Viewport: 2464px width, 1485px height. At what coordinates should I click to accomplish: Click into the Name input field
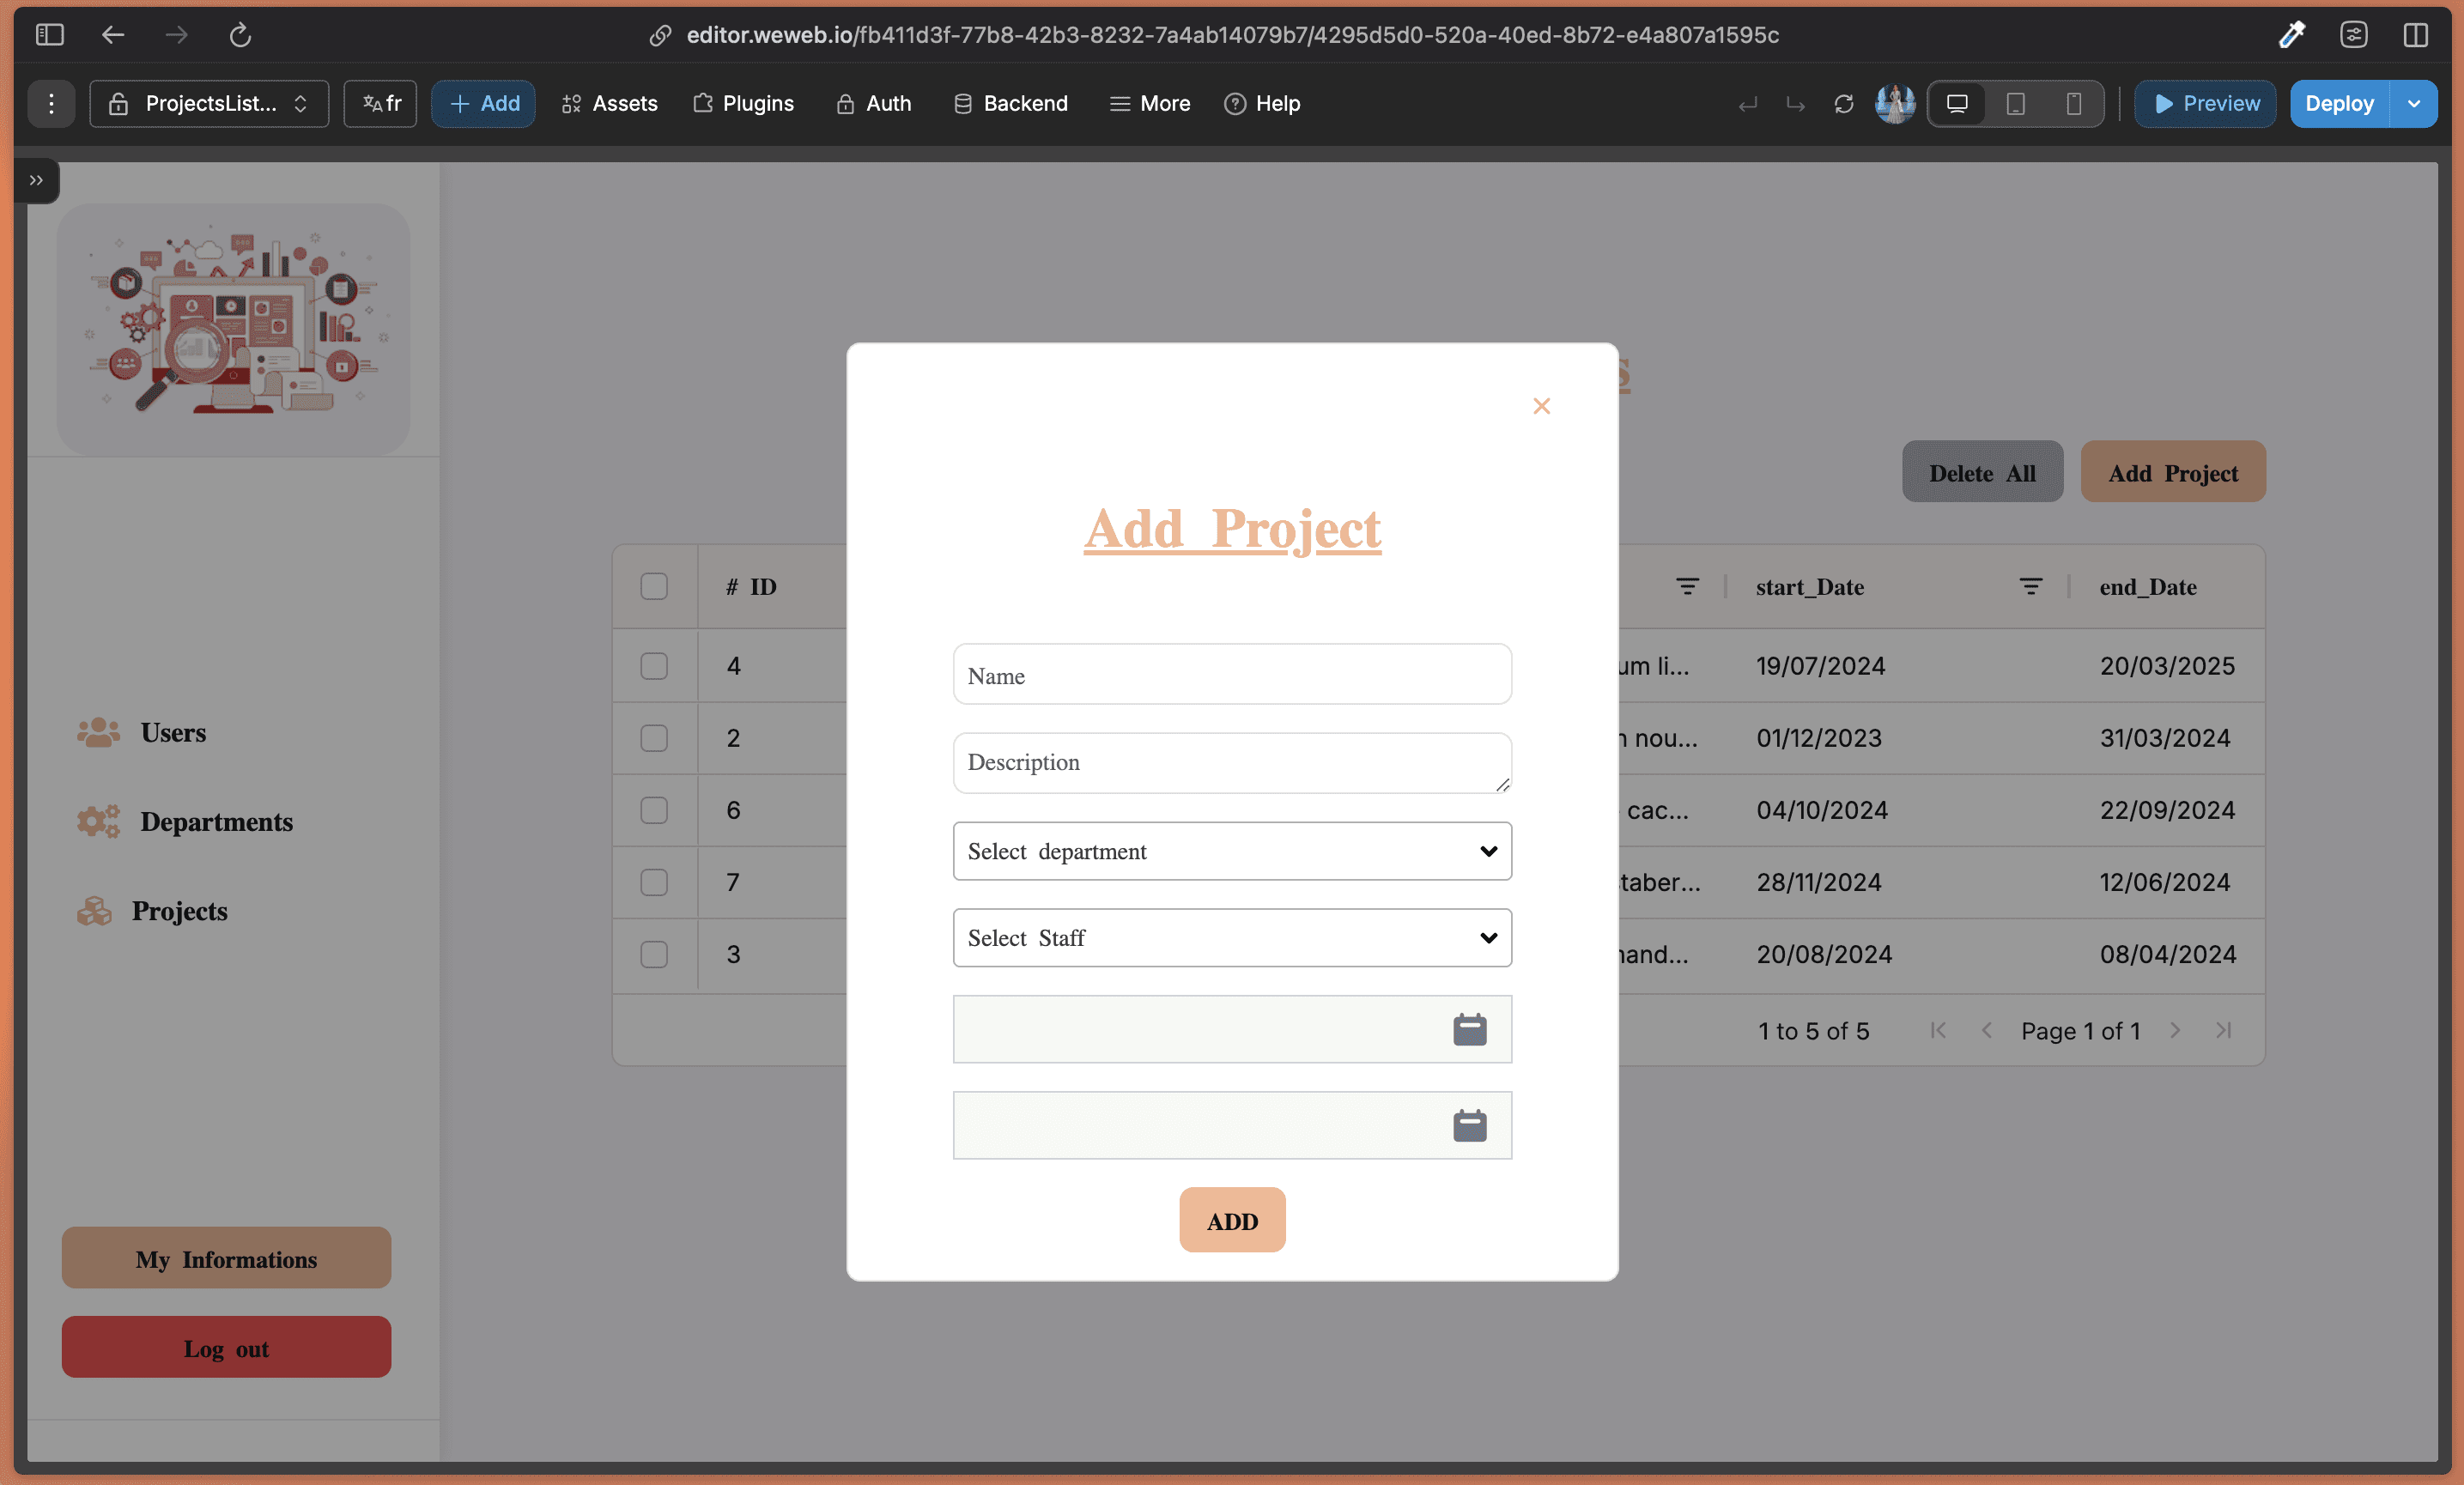click(1232, 675)
